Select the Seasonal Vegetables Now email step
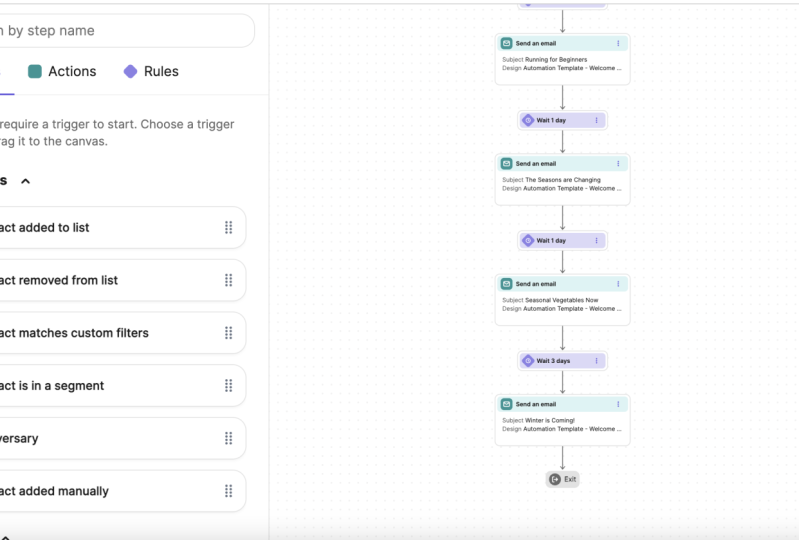This screenshot has width=799, height=540. 563,300
